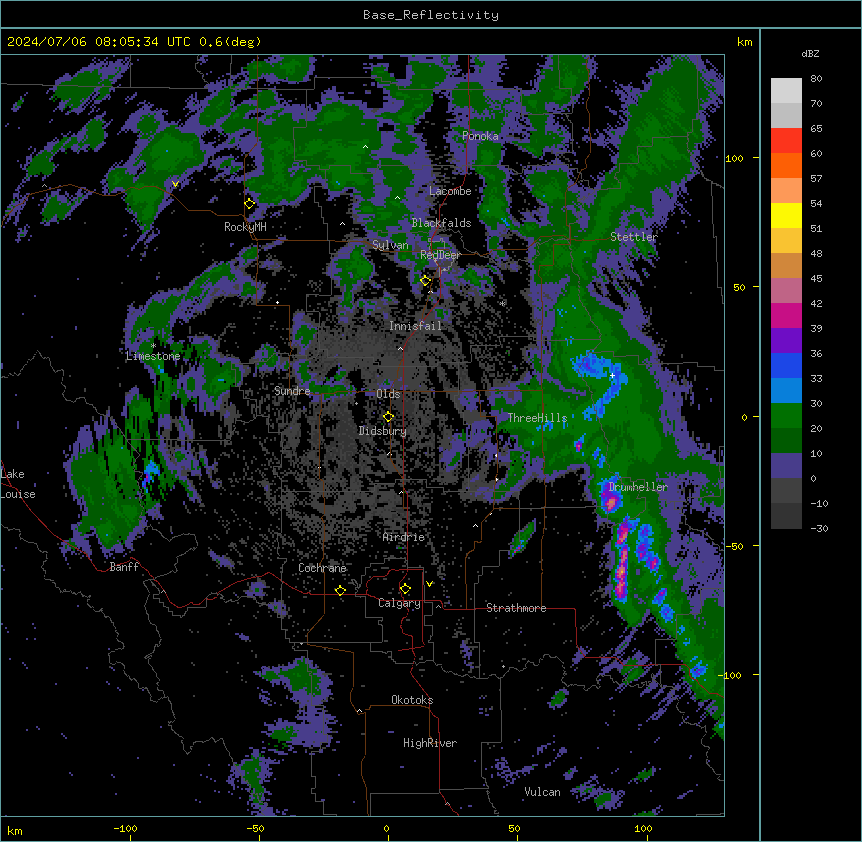Click the Okotoks town label
This screenshot has height=842, width=862.
click(x=412, y=700)
